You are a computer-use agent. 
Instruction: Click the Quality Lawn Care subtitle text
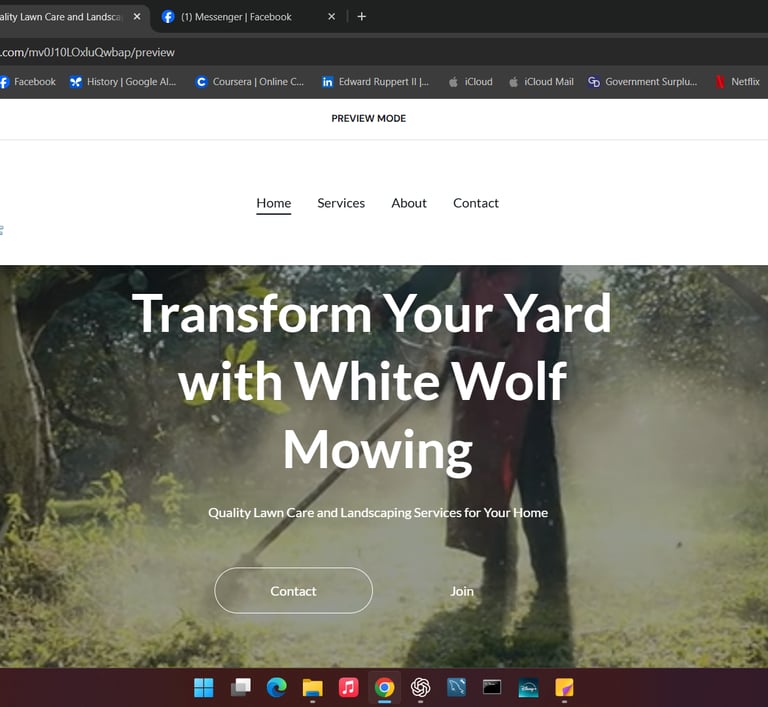pyautogui.click(x=378, y=513)
